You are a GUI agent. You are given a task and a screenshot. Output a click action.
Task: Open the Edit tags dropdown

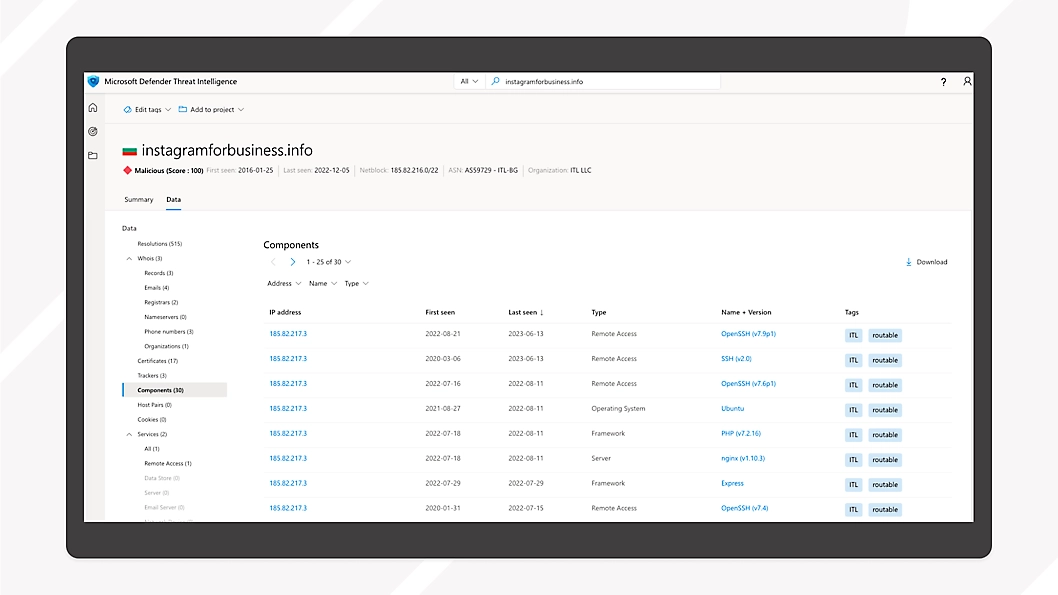tap(147, 110)
